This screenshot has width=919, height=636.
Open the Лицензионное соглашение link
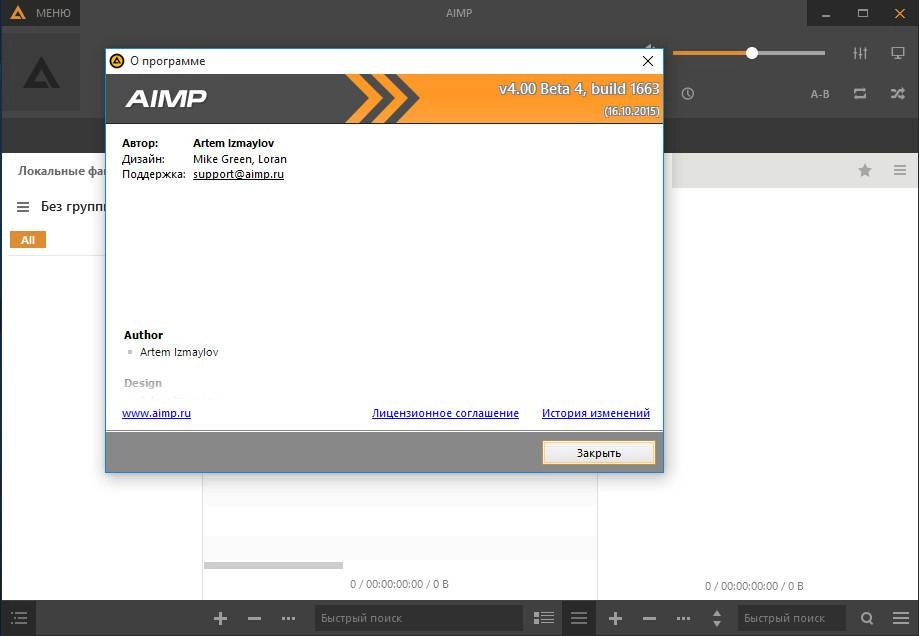coord(445,413)
